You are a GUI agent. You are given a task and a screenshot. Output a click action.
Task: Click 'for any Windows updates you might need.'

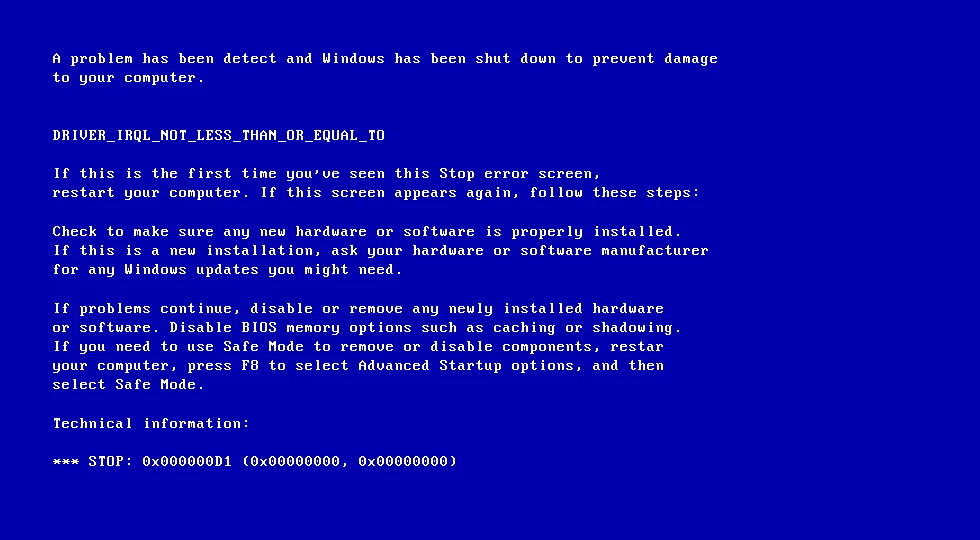(x=228, y=270)
